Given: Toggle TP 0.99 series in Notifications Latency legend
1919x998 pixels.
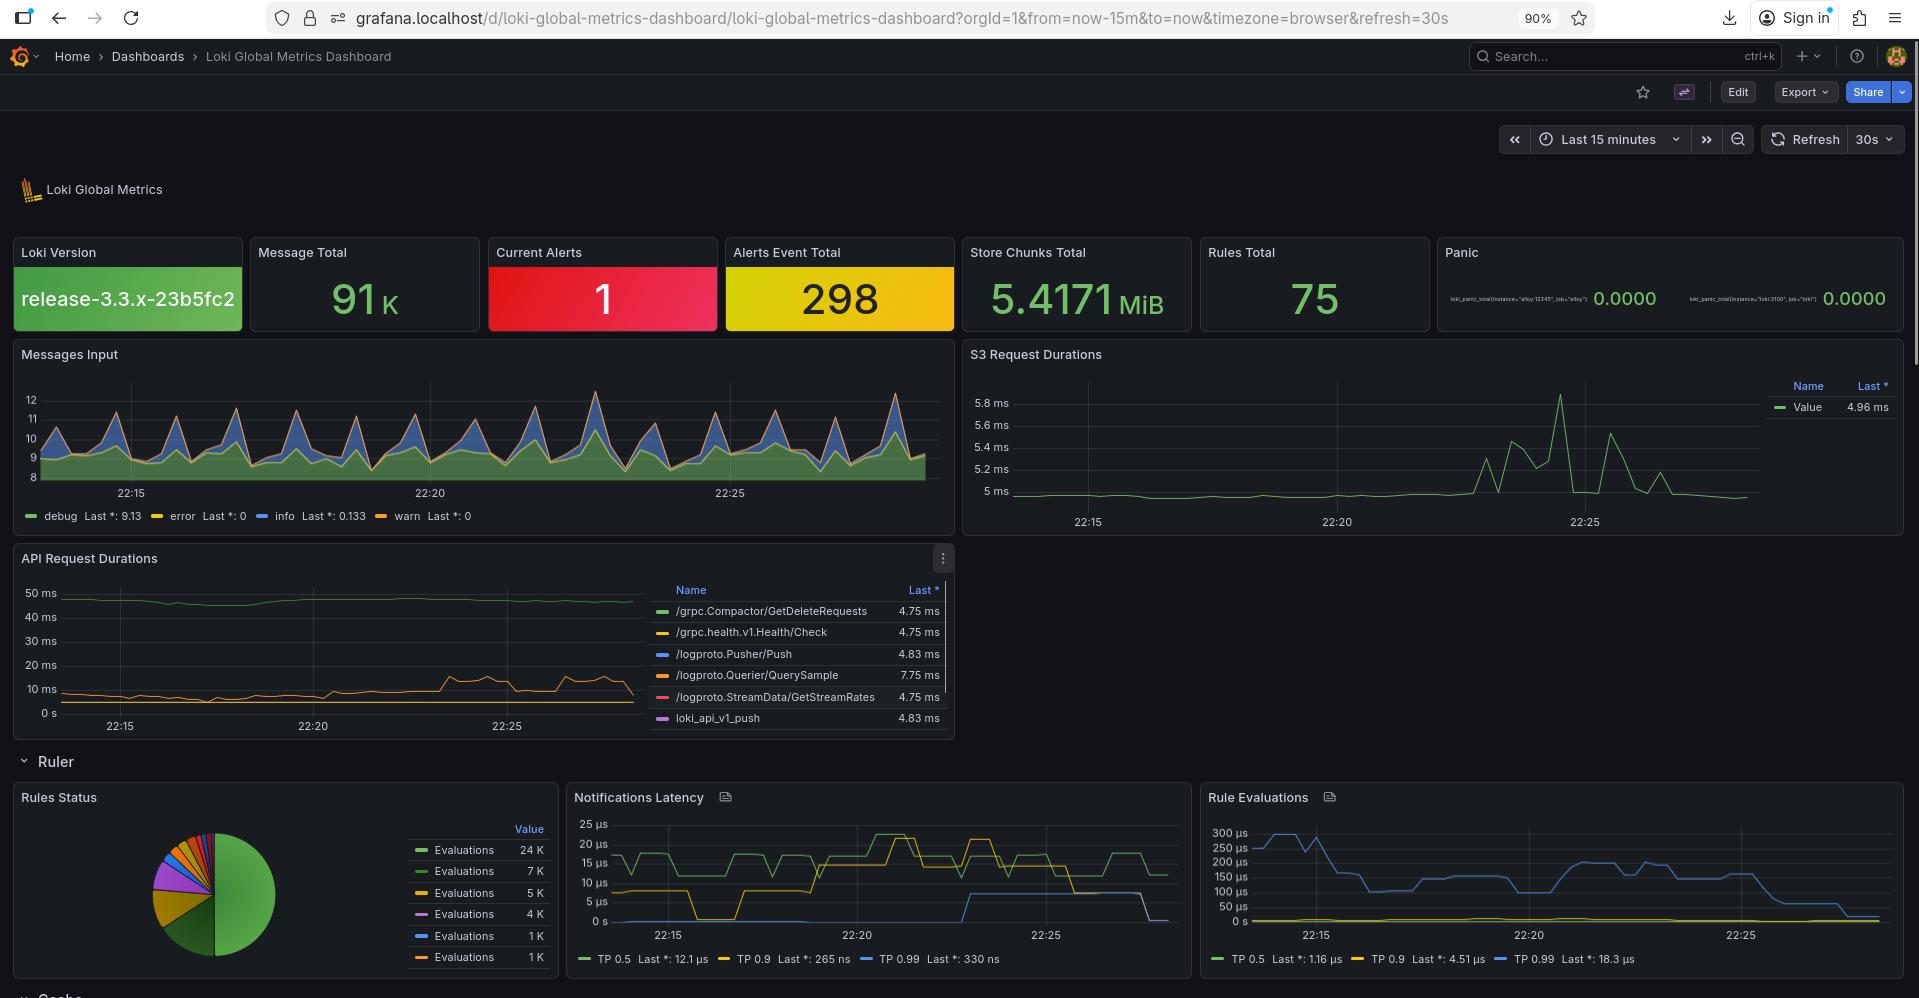Looking at the screenshot, I should pyautogui.click(x=899, y=960).
